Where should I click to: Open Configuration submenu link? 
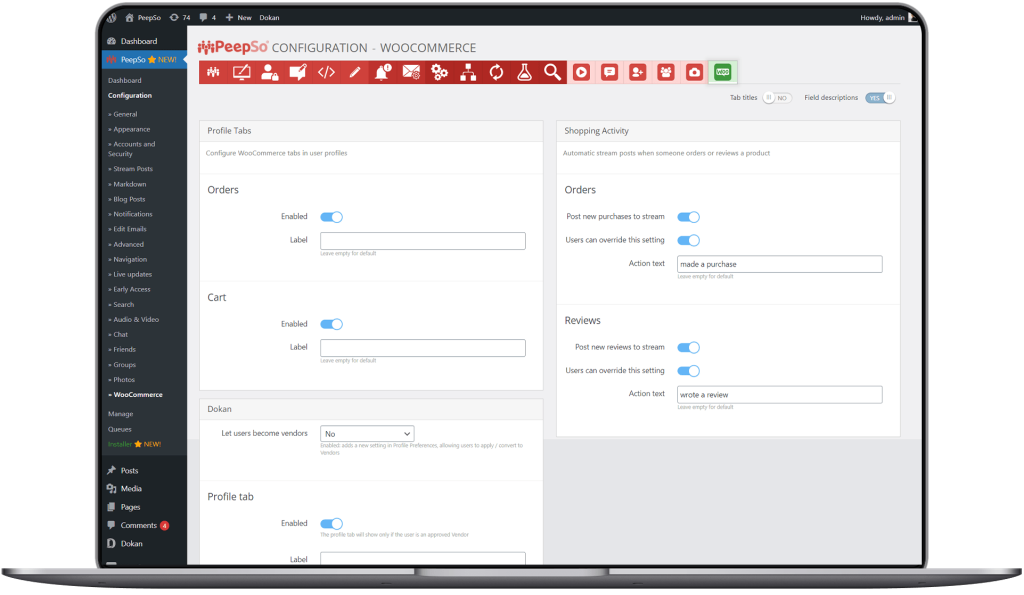(x=130, y=96)
